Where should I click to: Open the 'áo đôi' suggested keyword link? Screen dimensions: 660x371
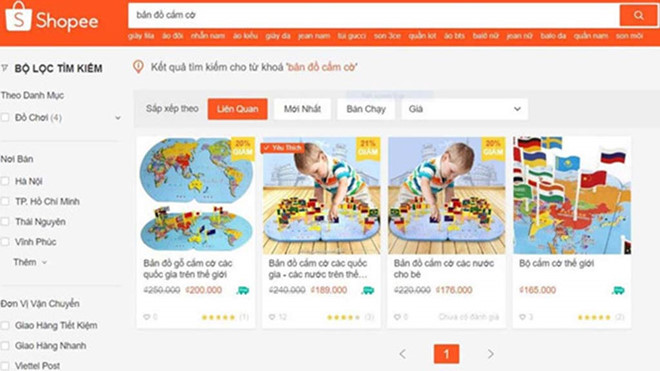173,36
